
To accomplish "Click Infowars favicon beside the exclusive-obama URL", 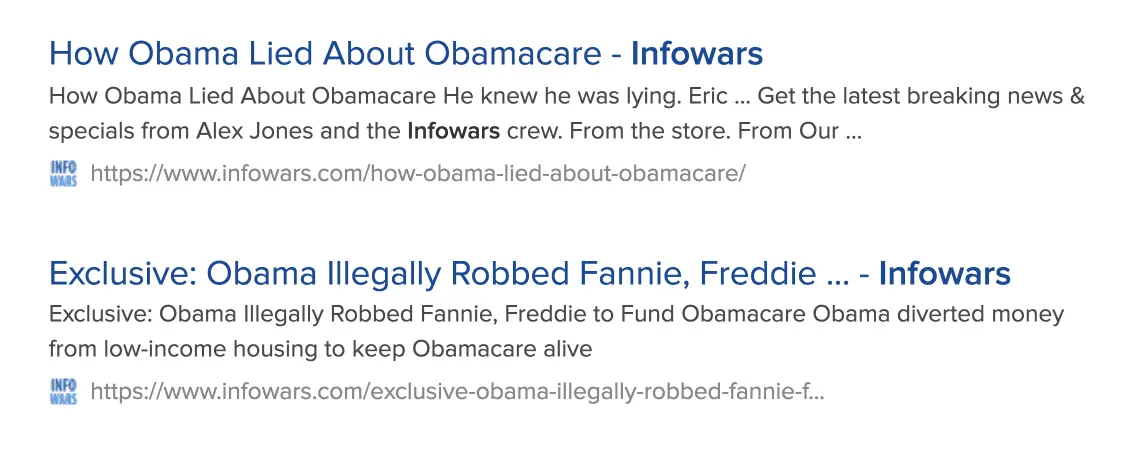I will tap(63, 391).
